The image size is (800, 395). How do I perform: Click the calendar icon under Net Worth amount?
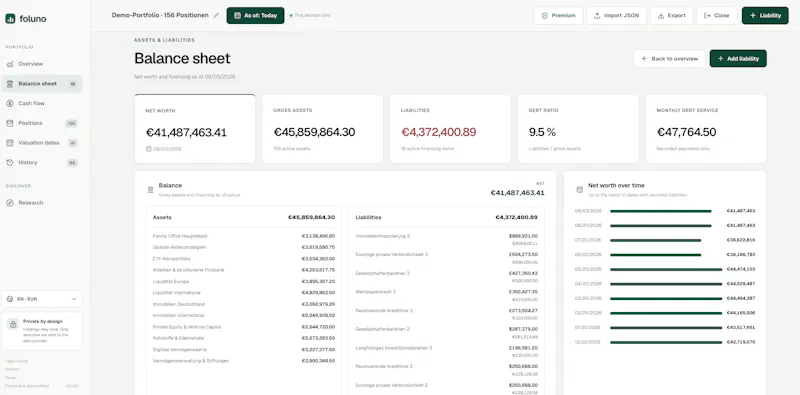click(148, 149)
